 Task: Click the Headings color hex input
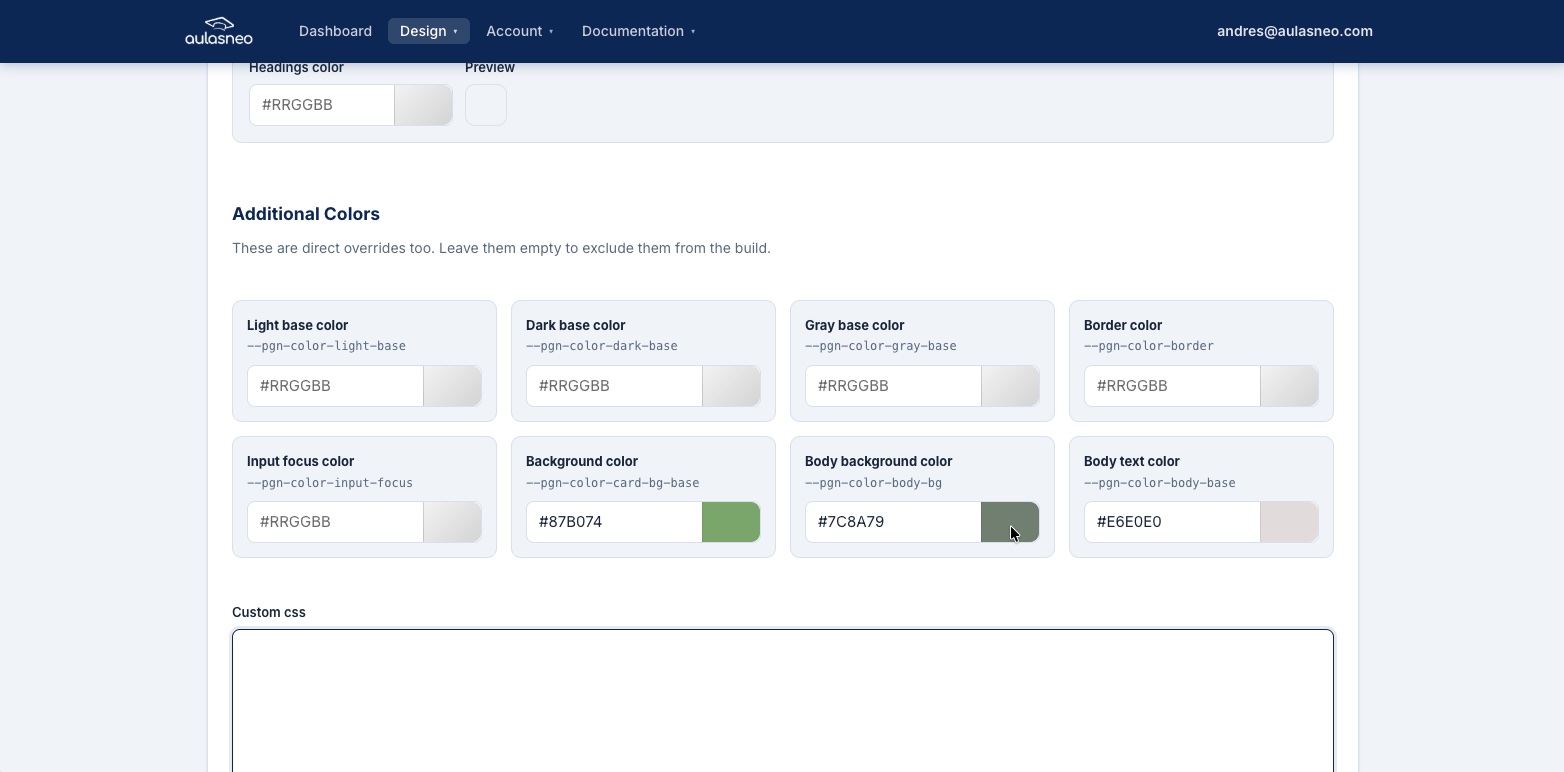[321, 105]
